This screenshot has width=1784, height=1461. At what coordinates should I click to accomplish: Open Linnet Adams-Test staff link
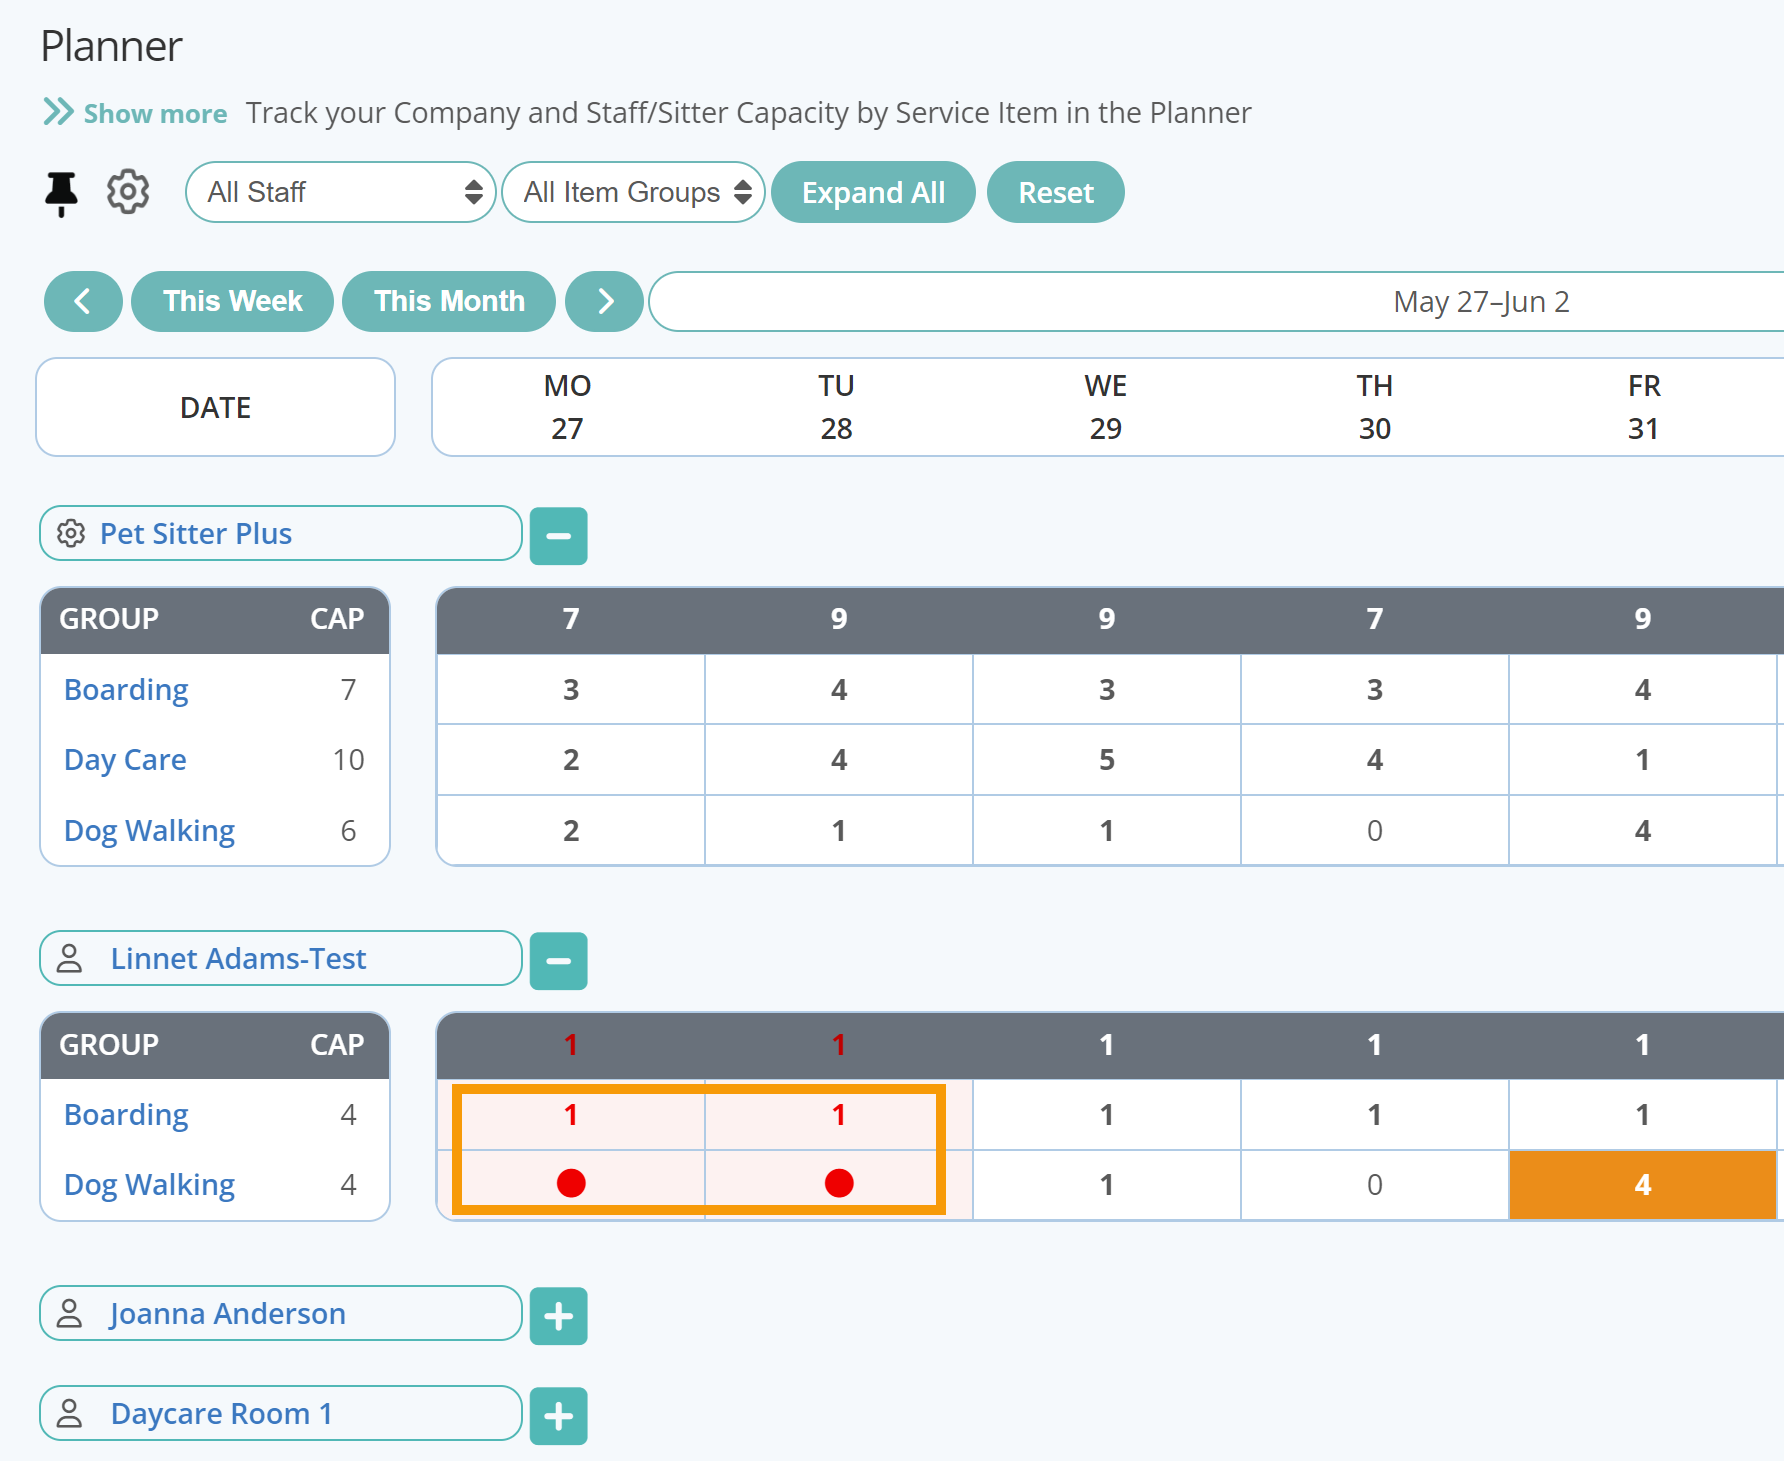click(238, 959)
